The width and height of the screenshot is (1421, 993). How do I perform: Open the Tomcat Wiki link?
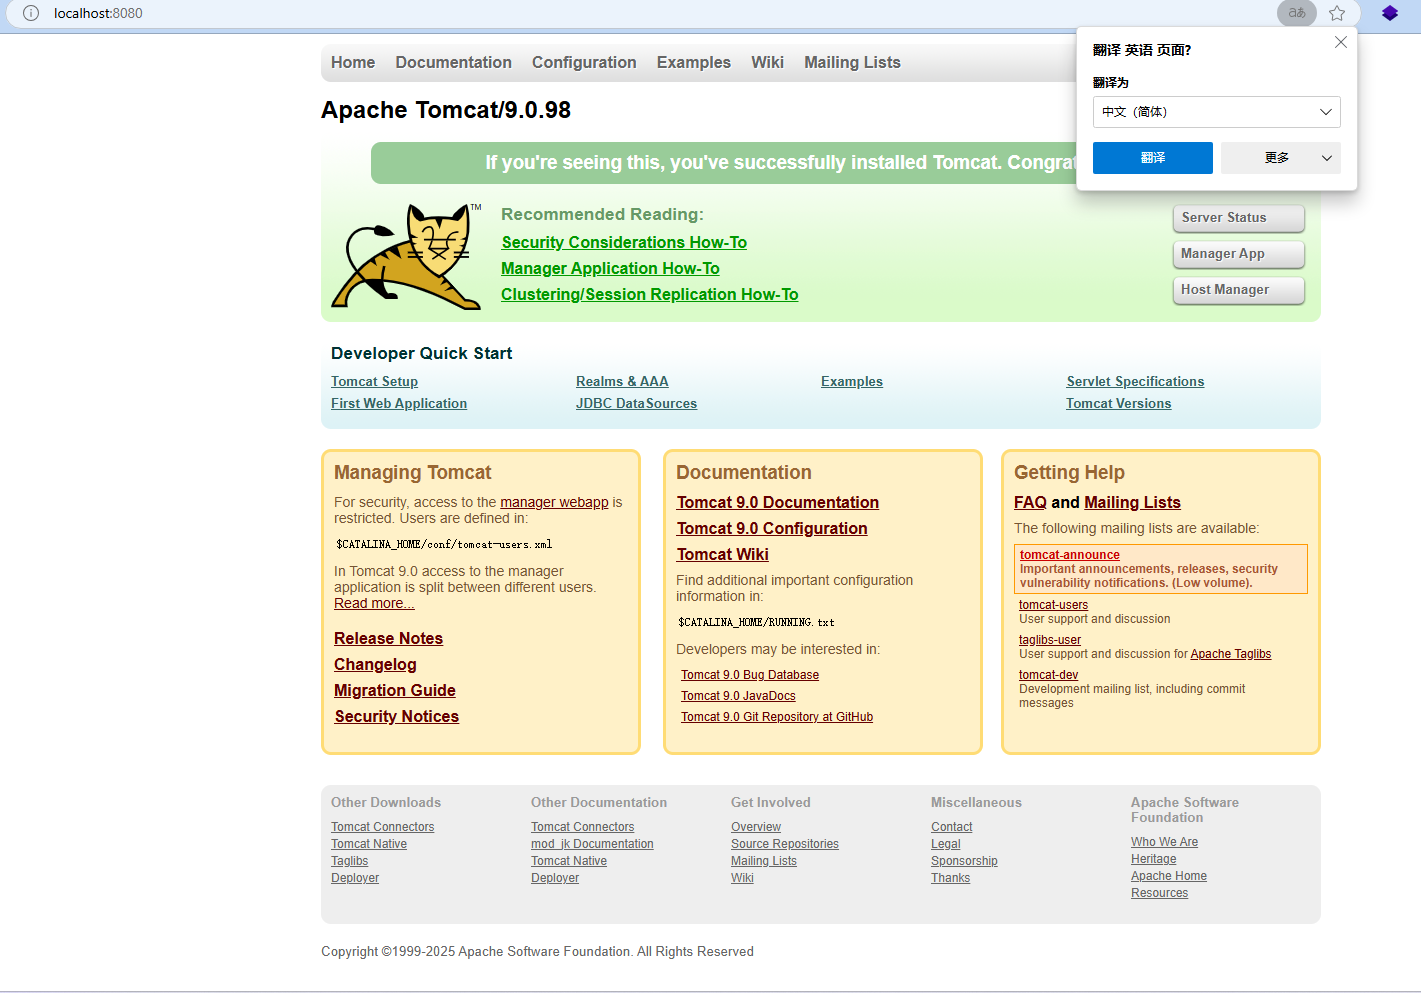tap(723, 554)
